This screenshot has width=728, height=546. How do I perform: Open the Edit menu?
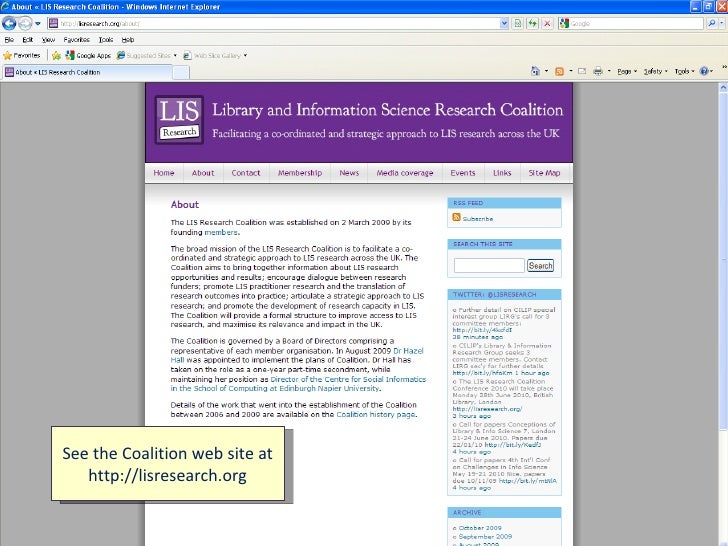point(28,40)
